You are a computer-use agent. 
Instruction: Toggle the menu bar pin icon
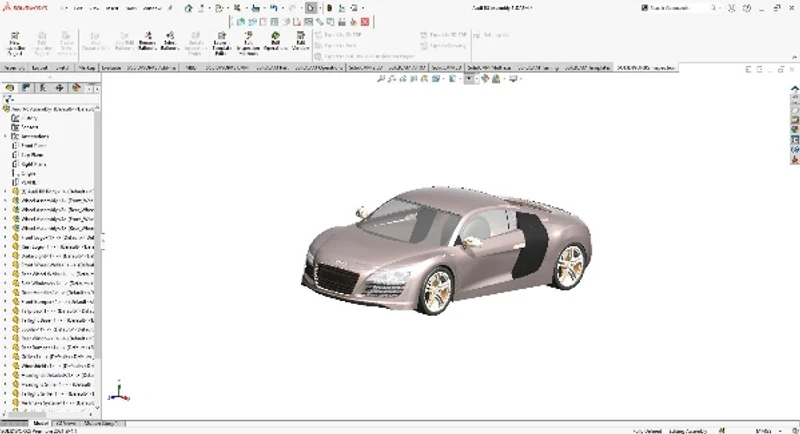pyautogui.click(x=170, y=8)
